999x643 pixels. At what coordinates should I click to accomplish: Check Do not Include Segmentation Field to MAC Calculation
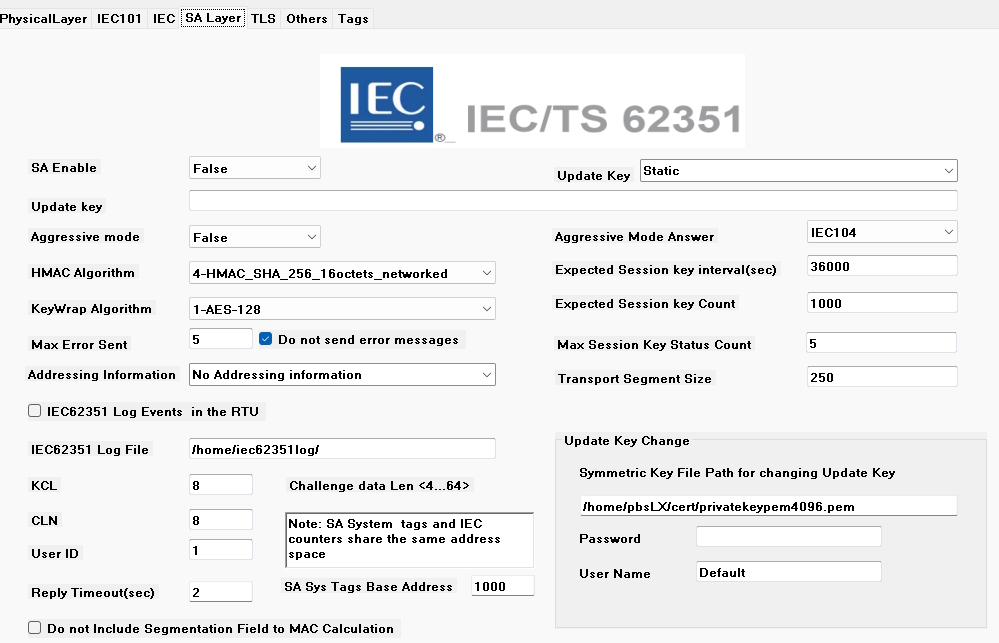point(34,628)
